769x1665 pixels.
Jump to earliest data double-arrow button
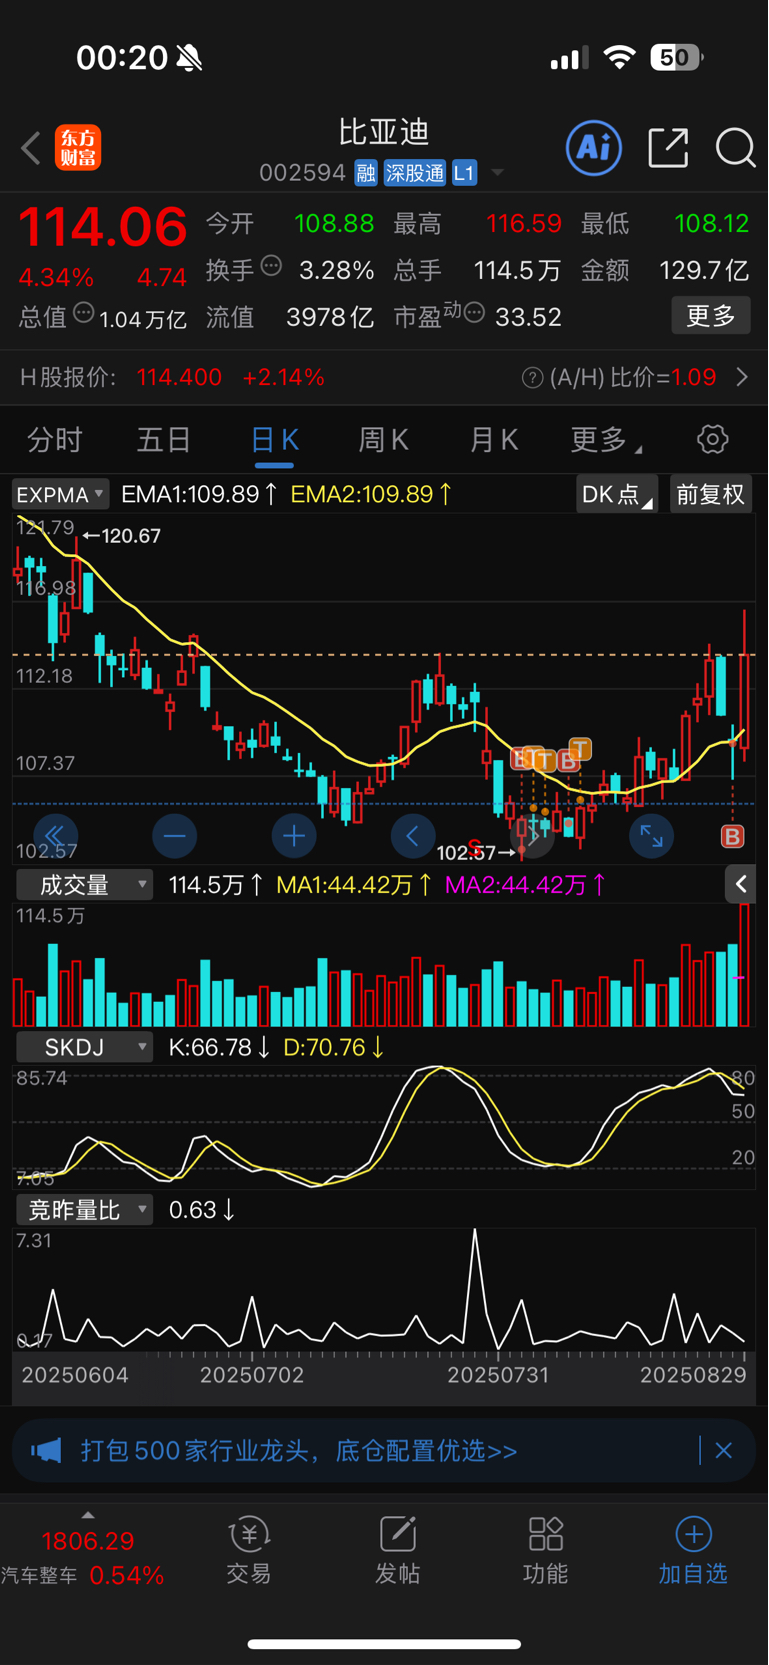click(55, 836)
